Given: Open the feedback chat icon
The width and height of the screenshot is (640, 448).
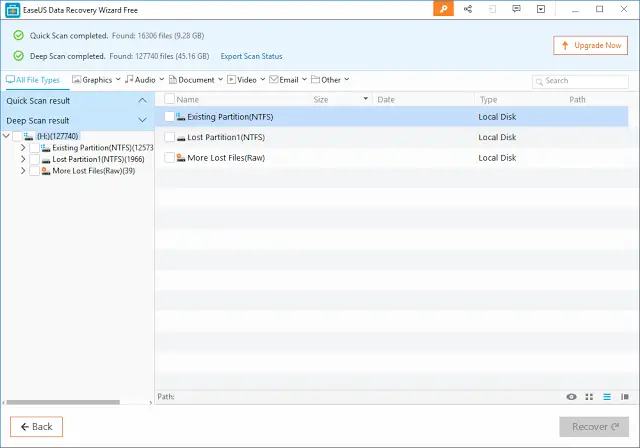Looking at the screenshot, I should (x=516, y=9).
